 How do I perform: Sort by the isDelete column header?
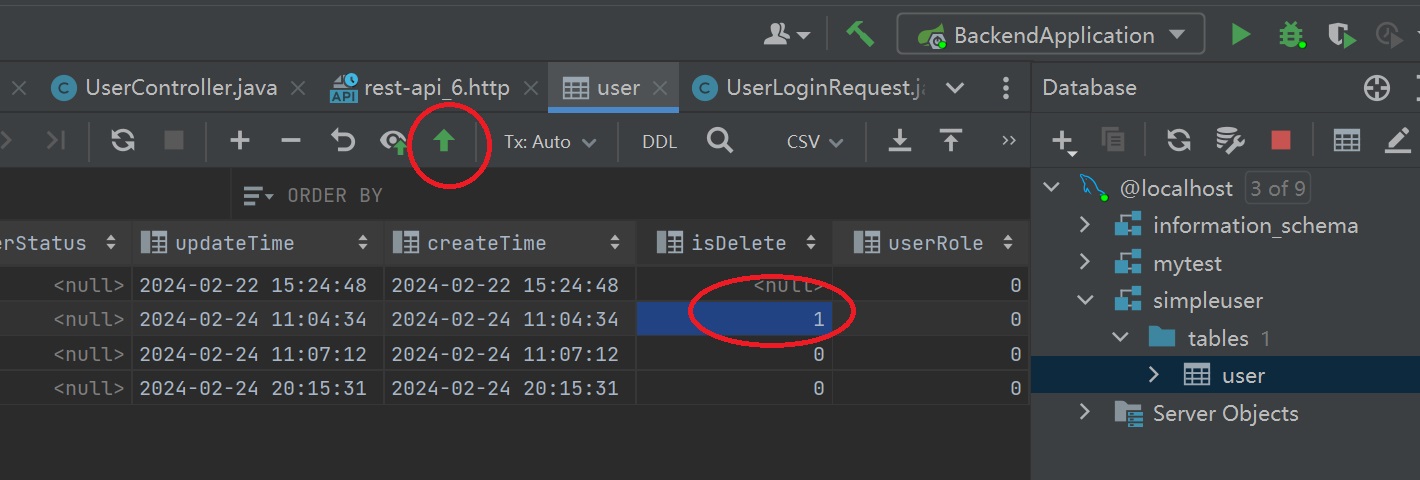(x=739, y=243)
